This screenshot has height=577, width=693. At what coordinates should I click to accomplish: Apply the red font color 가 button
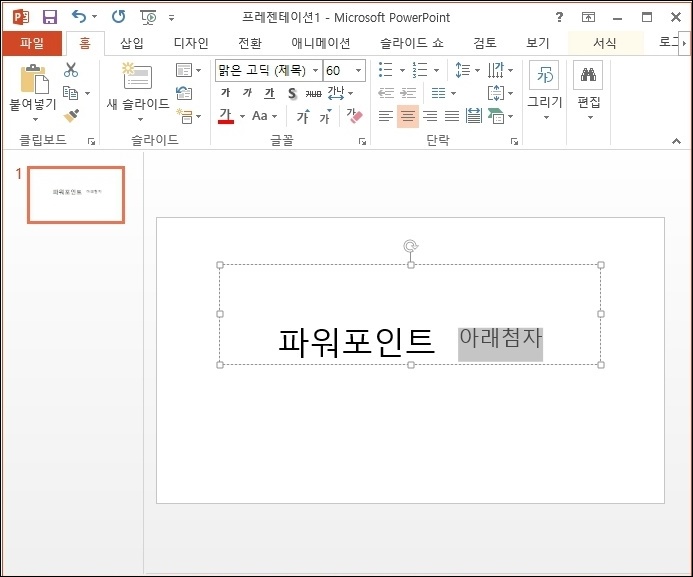(x=226, y=116)
